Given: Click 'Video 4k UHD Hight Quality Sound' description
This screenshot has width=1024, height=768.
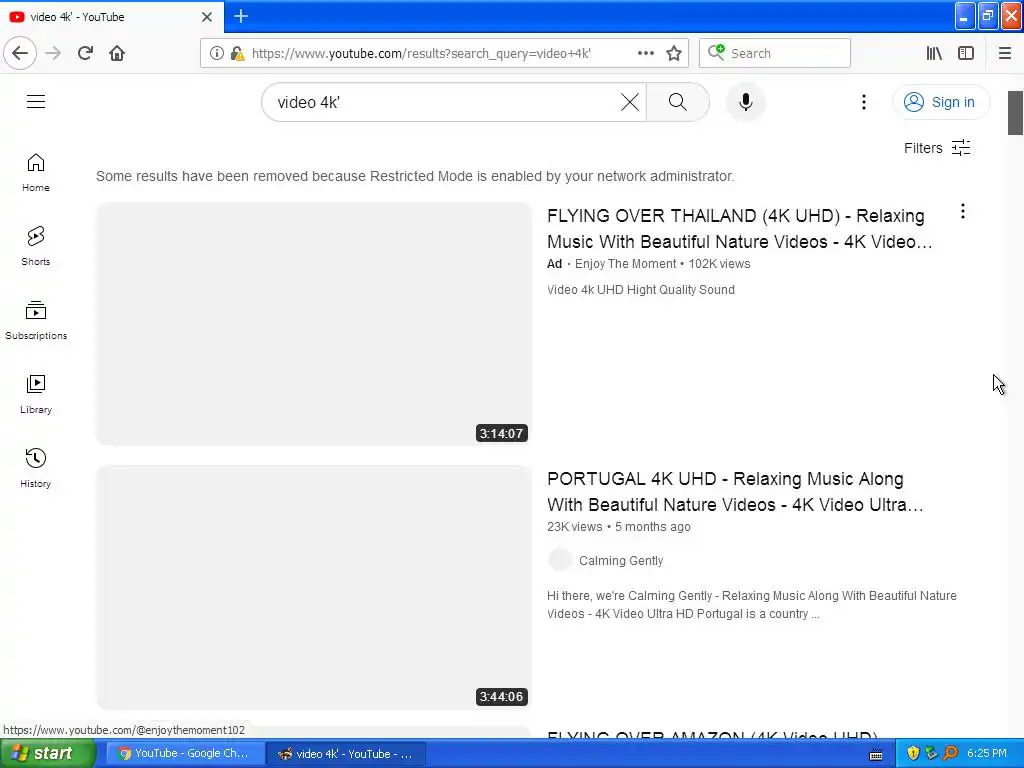Looking at the screenshot, I should tap(641, 290).
